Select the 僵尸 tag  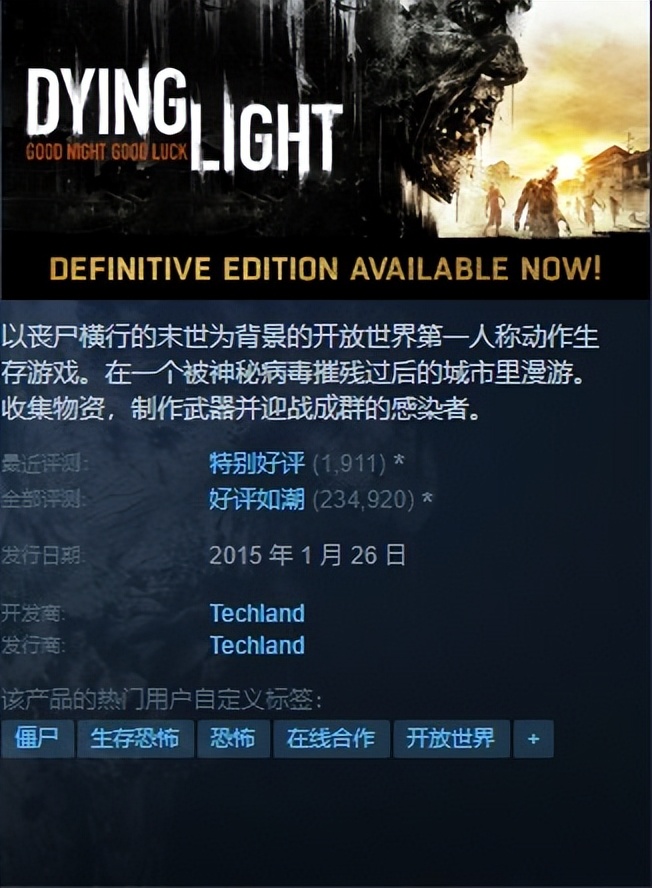[37, 738]
